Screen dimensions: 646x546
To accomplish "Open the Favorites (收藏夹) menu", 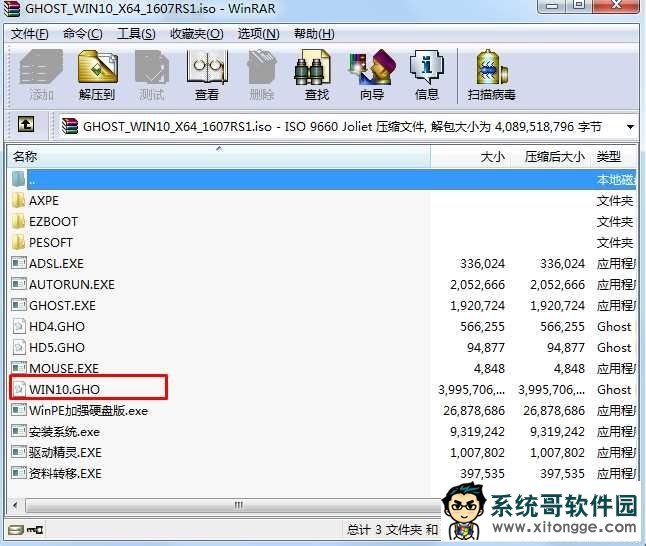I will pos(197,33).
